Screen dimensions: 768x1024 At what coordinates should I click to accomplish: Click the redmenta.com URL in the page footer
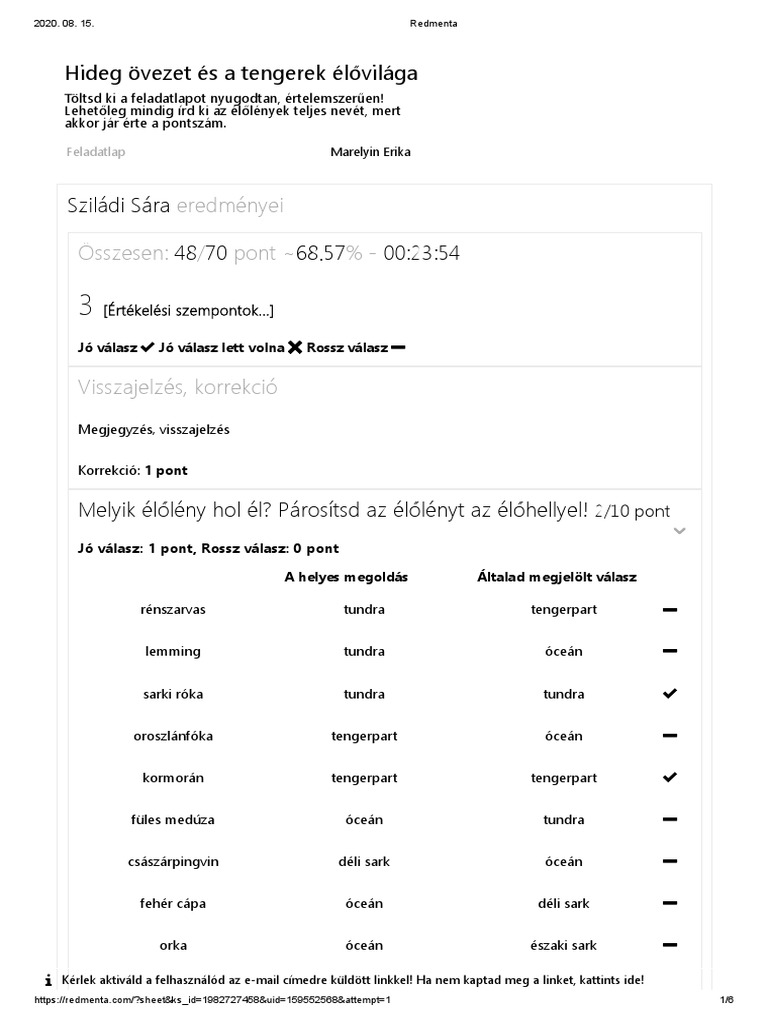tap(212, 1000)
